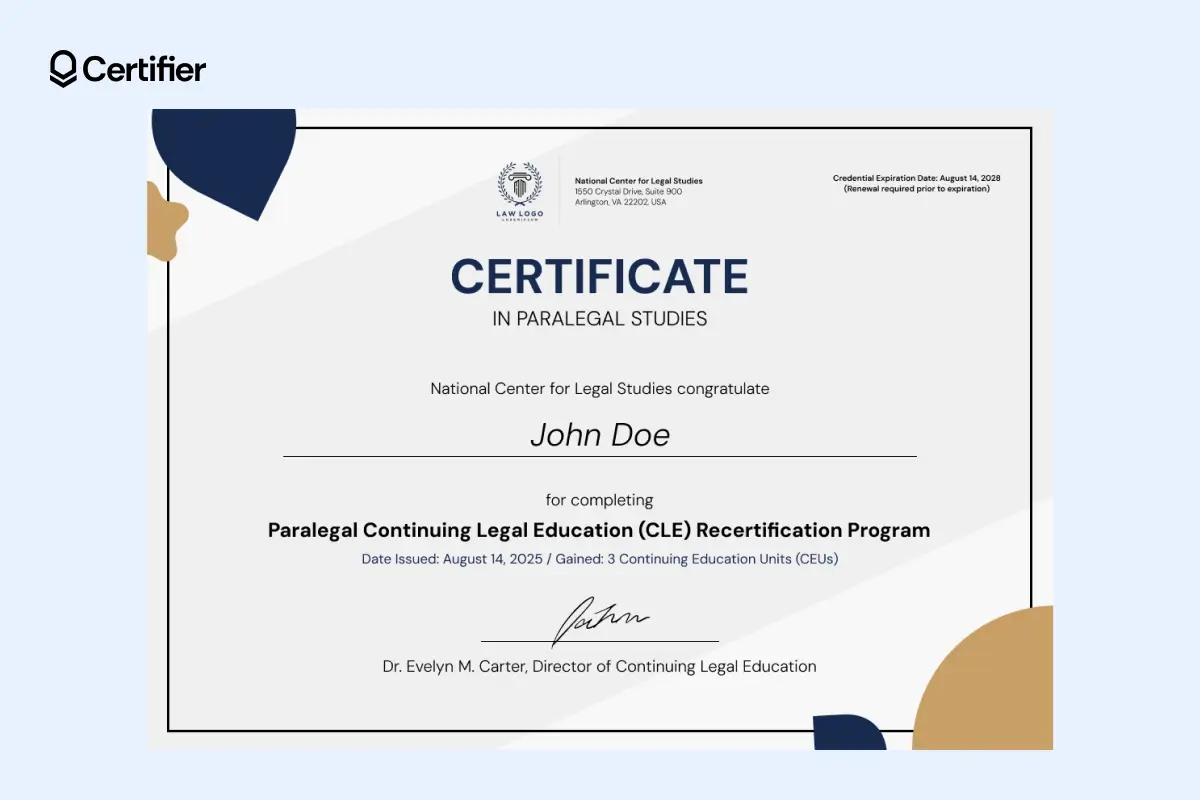Select 'National Center for Legal Studies congratulate' line

click(x=600, y=388)
